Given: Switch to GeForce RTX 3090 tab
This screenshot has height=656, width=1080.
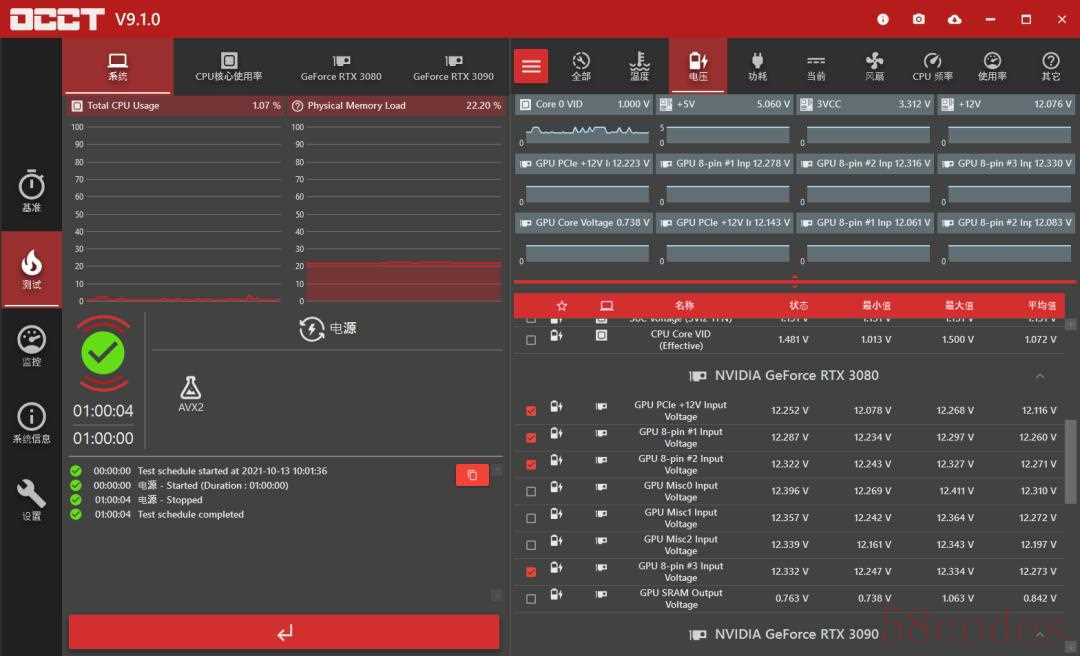Looking at the screenshot, I should [x=453, y=66].
